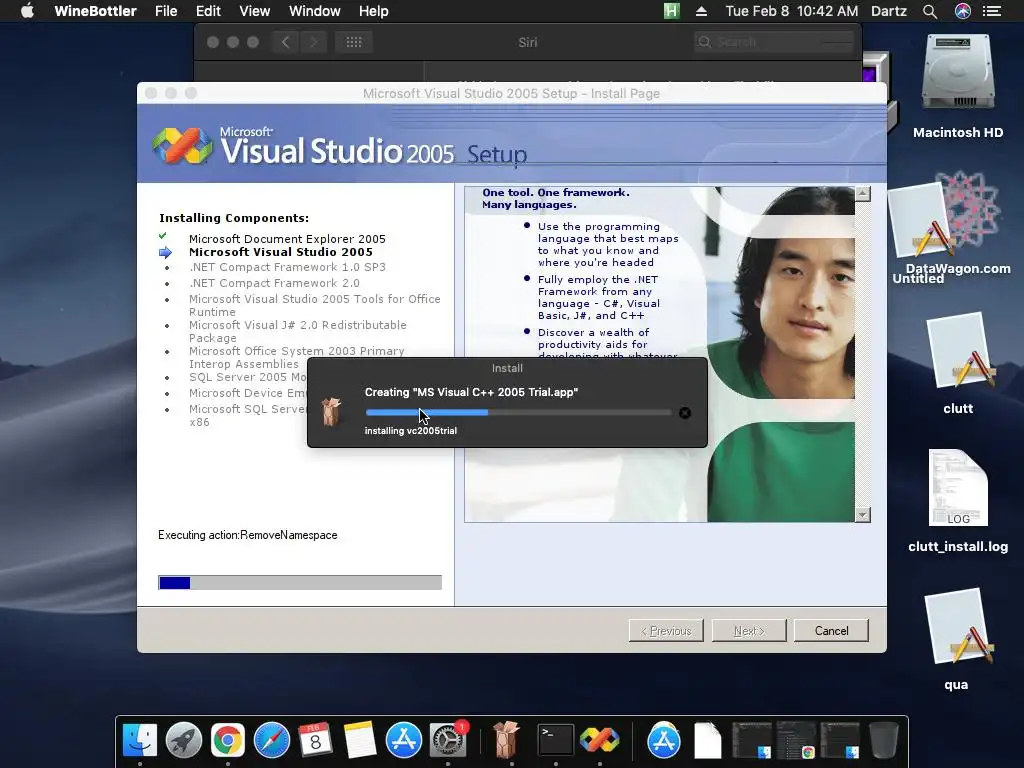
Task: Open Terminal from the Dock
Action: point(555,740)
